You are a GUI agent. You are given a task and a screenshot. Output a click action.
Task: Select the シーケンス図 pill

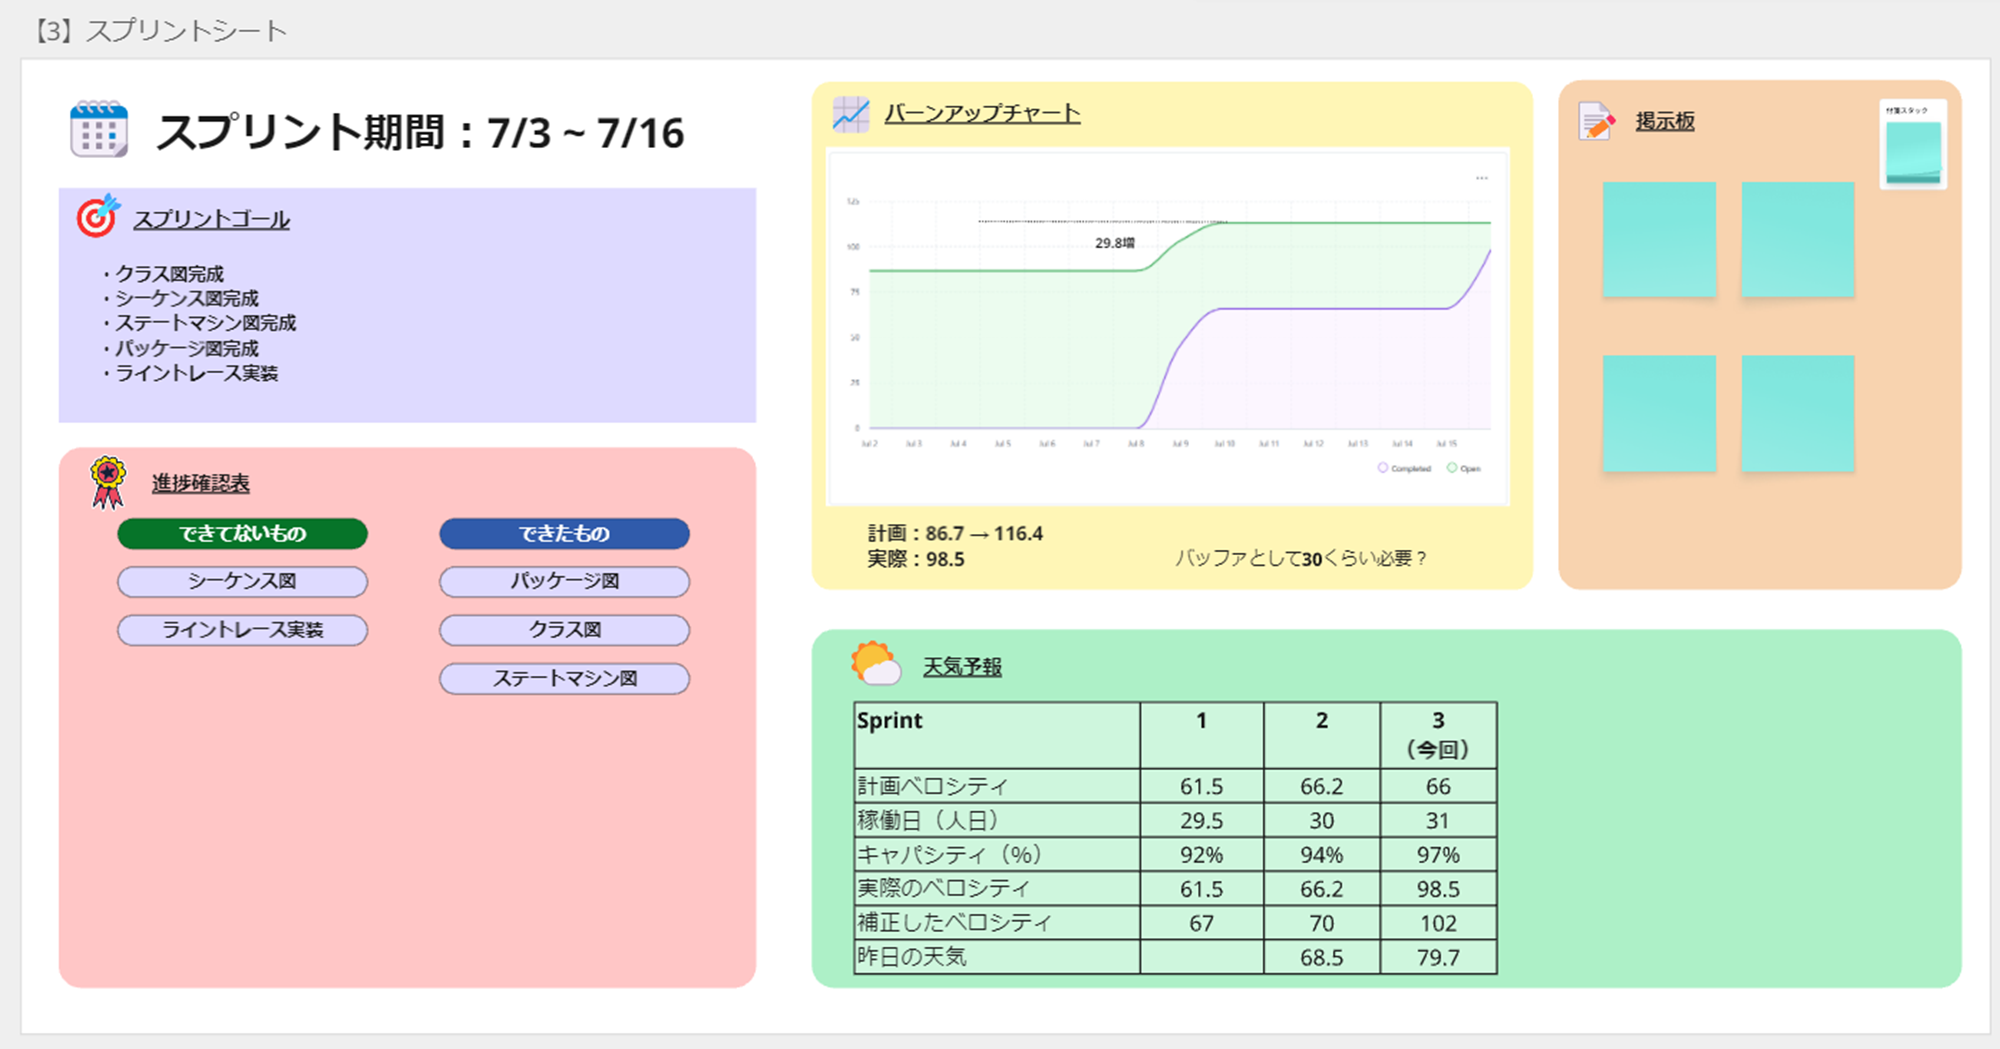pos(243,582)
